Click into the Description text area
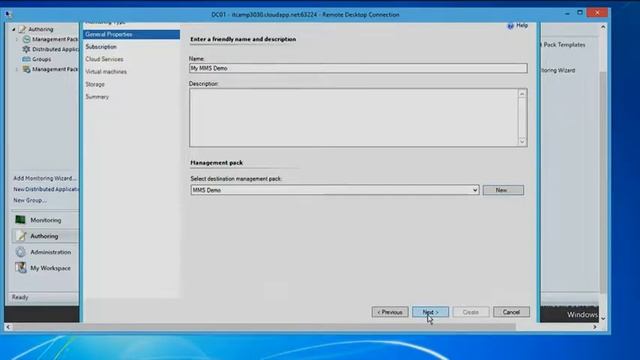This screenshot has height=360, width=640. pos(353,118)
